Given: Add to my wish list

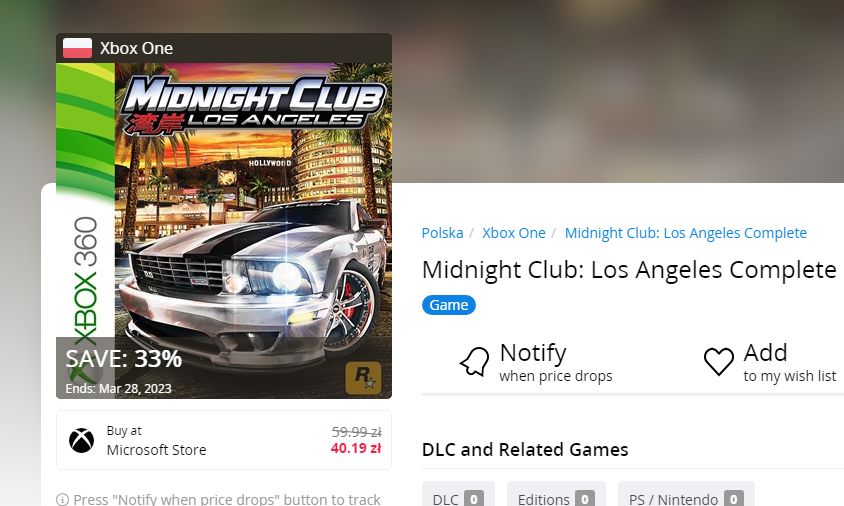Looking at the screenshot, I should (x=770, y=361).
